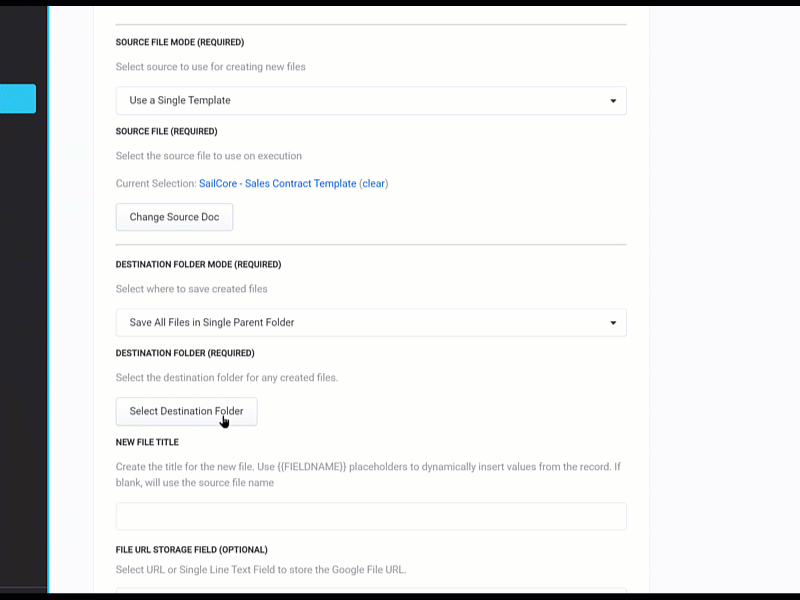The height and width of the screenshot is (600, 800).
Task: Click inside the New File Title input field
Action: 370,516
